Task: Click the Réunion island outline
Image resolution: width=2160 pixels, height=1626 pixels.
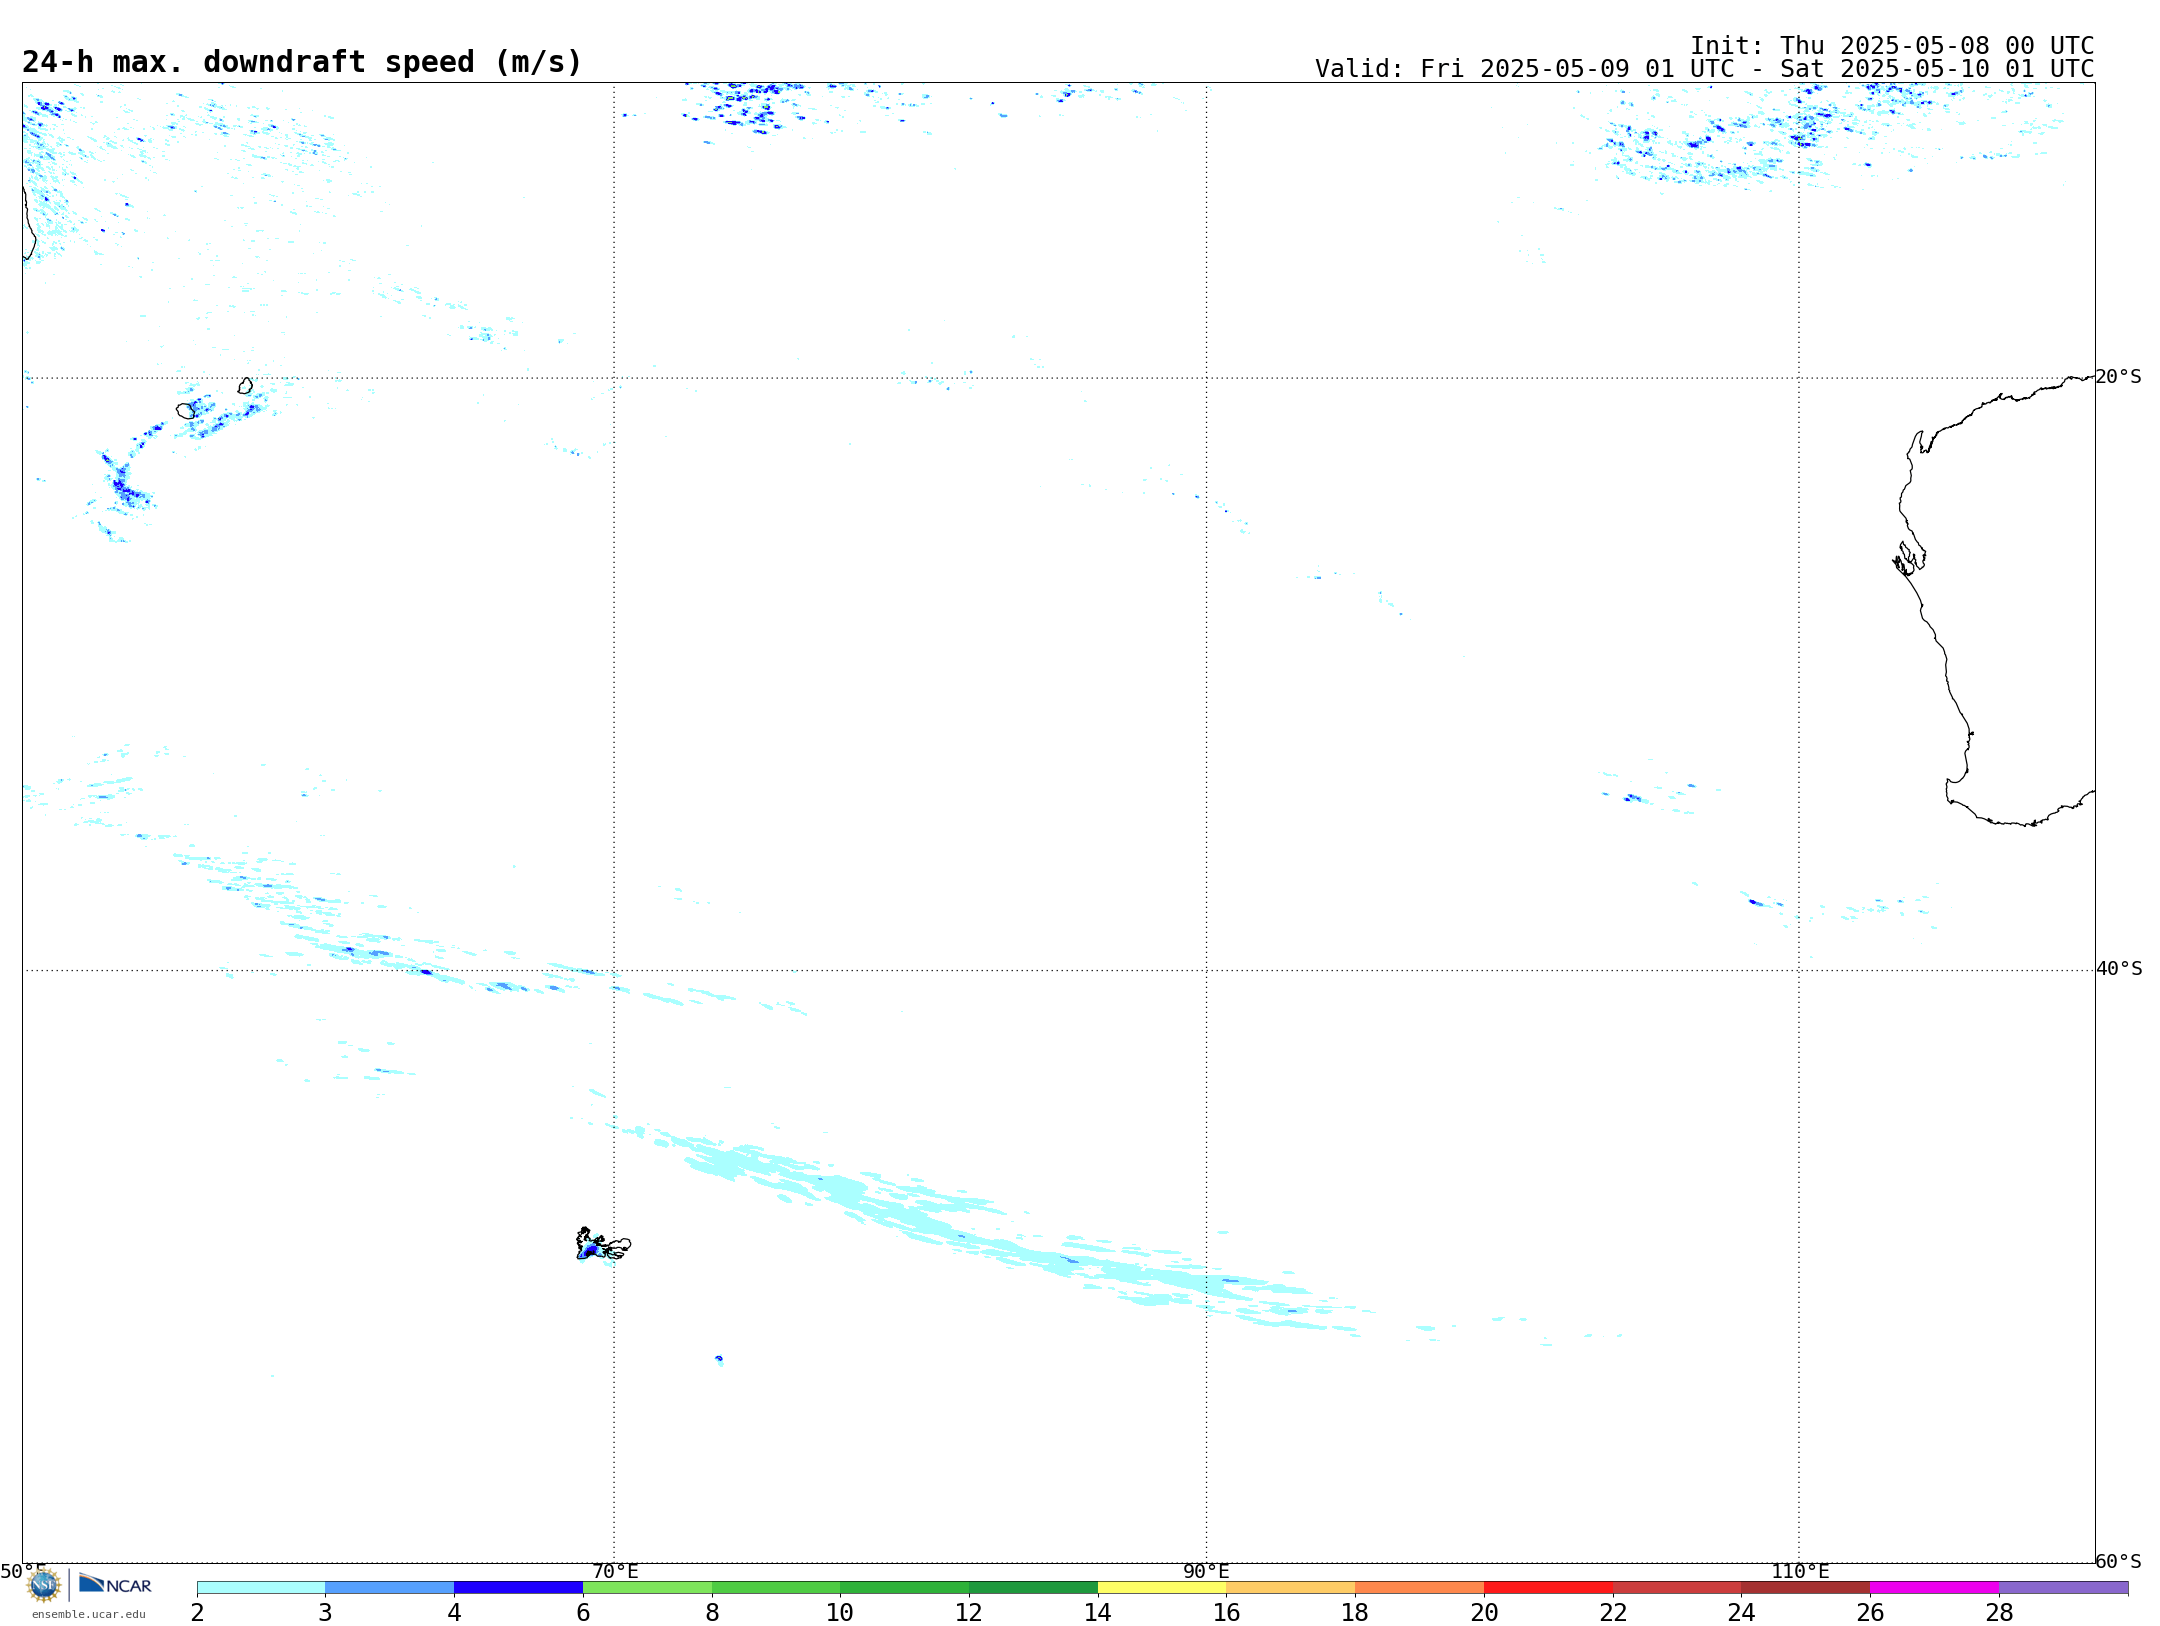Action: point(186,410)
